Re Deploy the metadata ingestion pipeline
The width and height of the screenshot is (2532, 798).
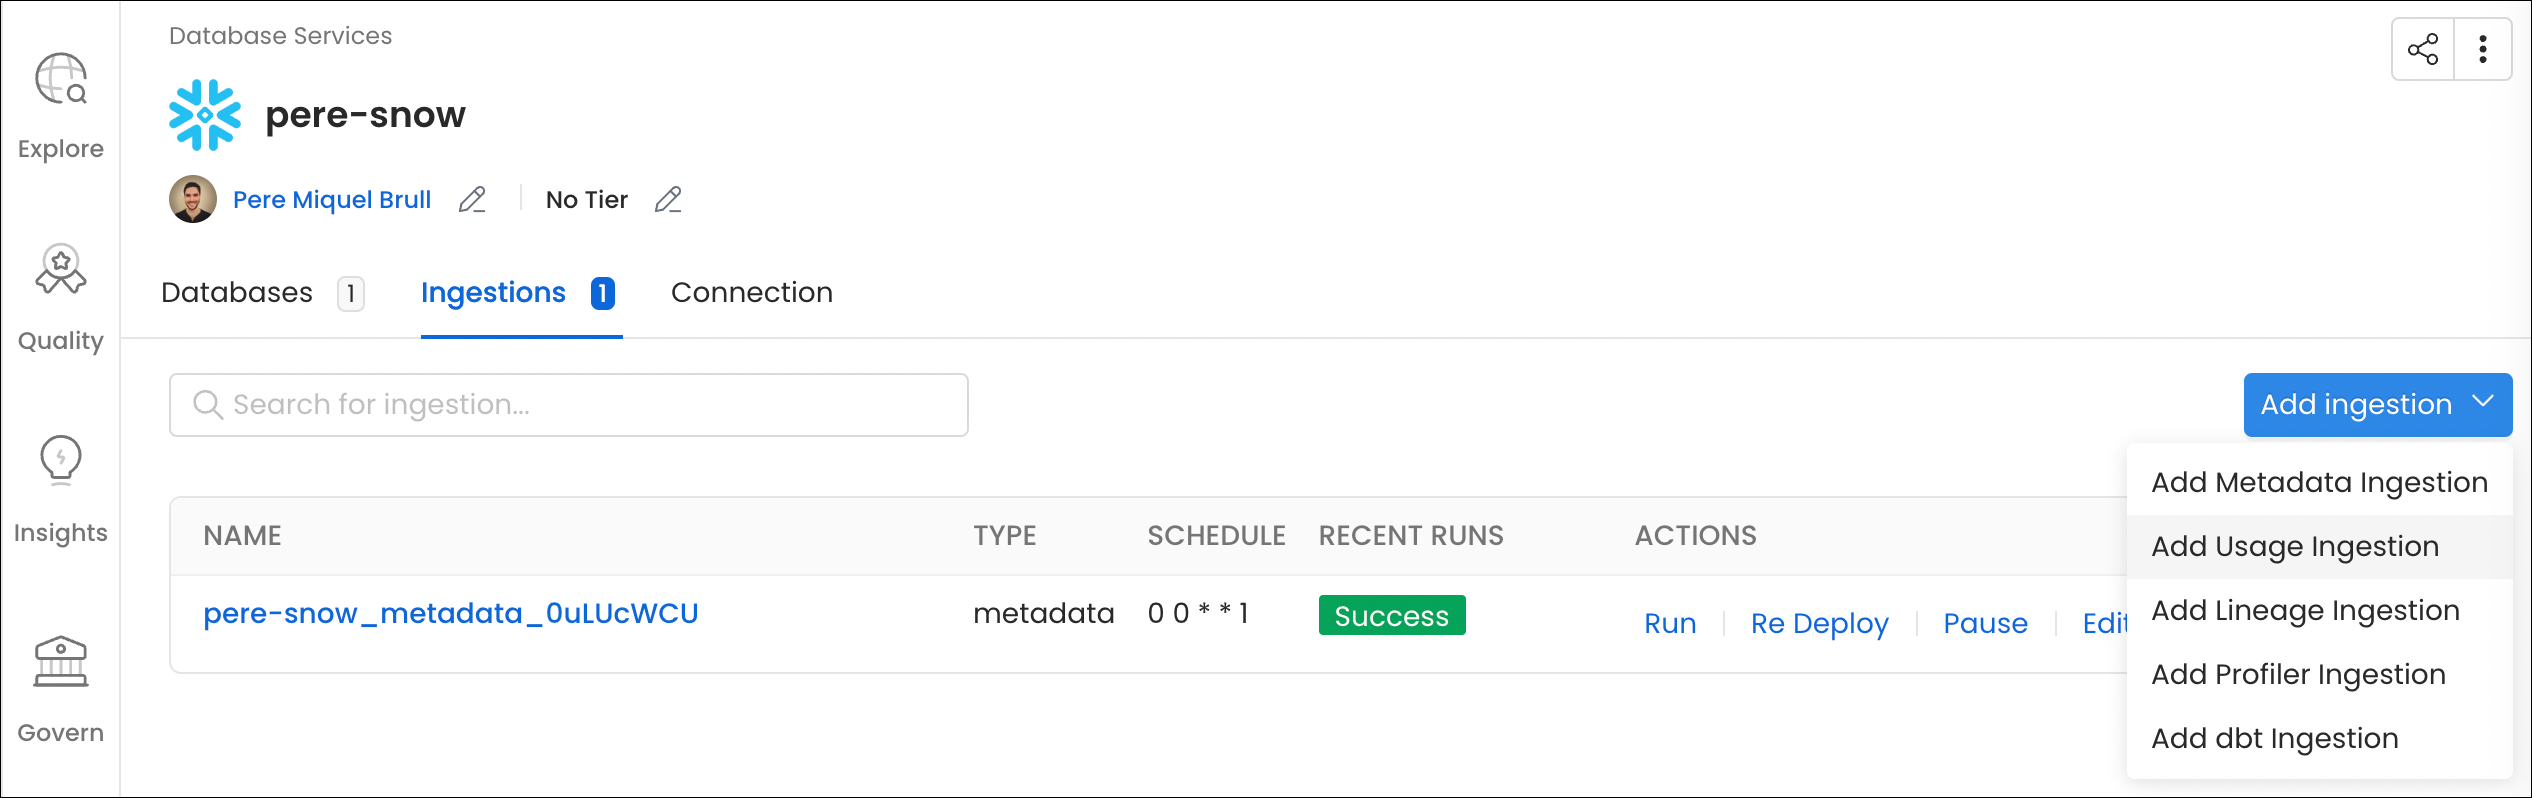(1818, 623)
